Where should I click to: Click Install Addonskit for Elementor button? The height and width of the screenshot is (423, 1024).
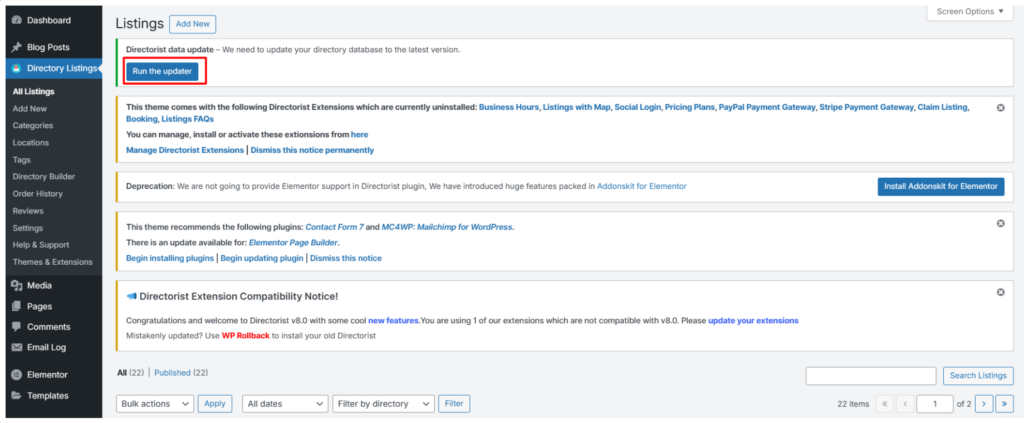click(940, 186)
